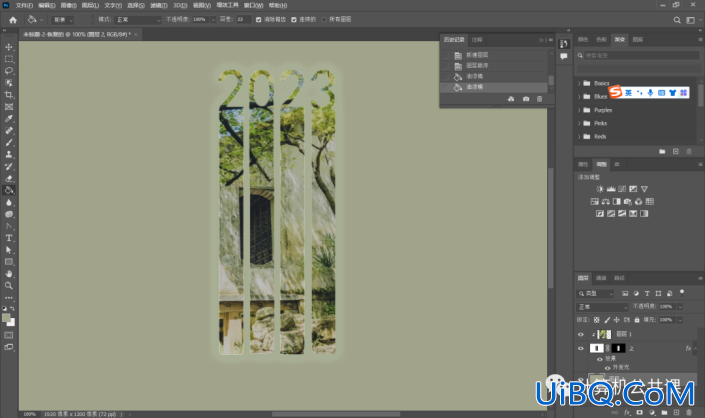Screen dimensions: 705x418
Task: Open the layer filter 类型 dropdown
Action: click(x=595, y=293)
